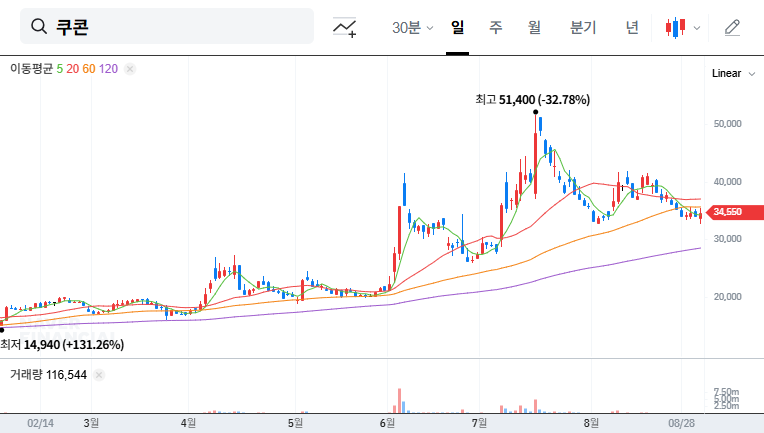Image resolution: width=764 pixels, height=433 pixels.
Task: Select the 5-day moving average value
Action: pos(59,69)
